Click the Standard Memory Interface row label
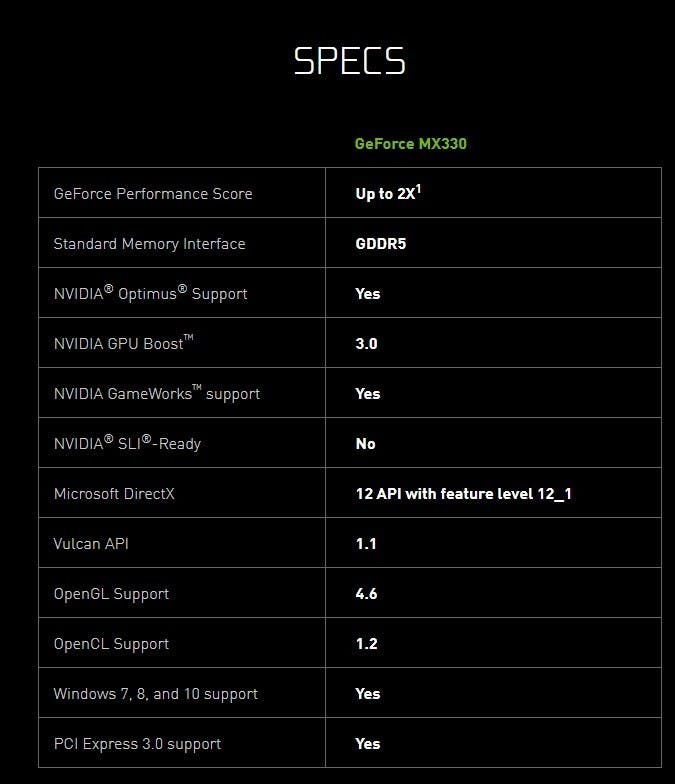The height and width of the screenshot is (784, 675). [x=149, y=243]
